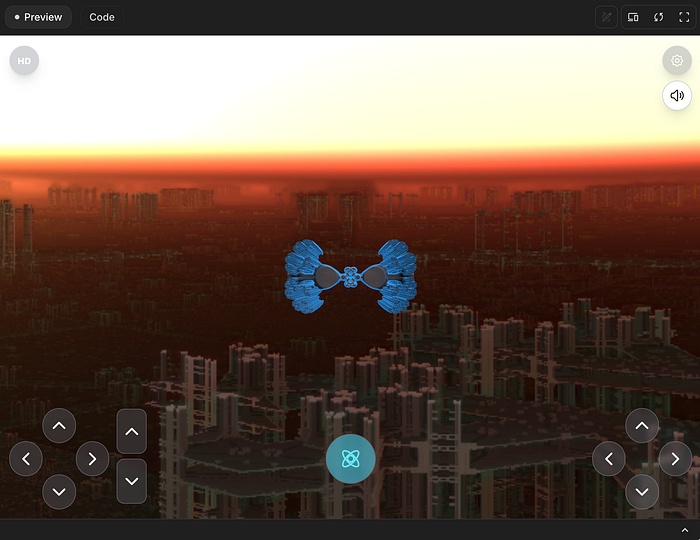
Task: Click the teal atom action button
Action: (x=350, y=459)
